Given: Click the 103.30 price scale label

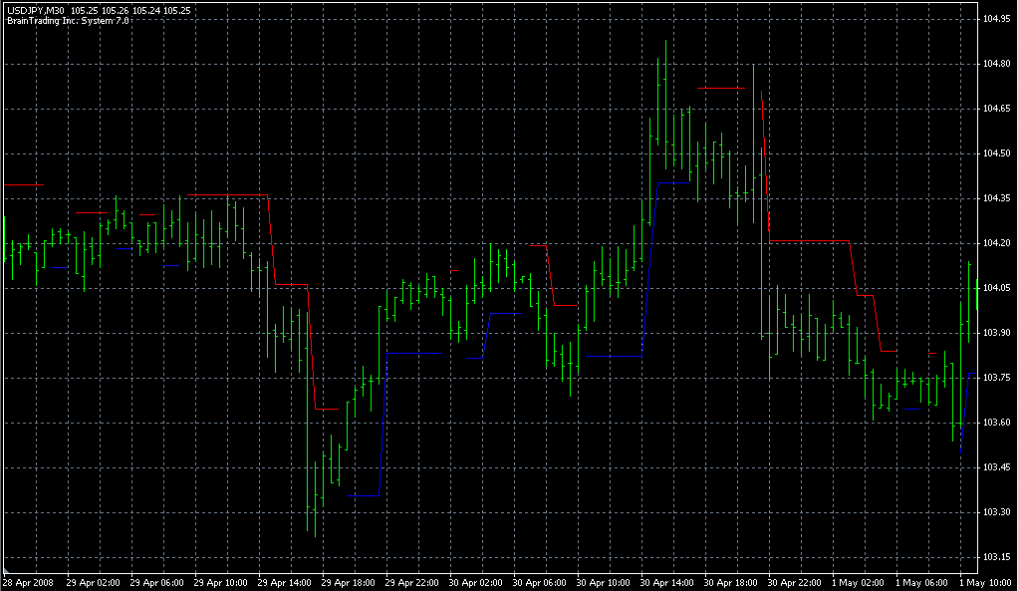Looking at the screenshot, I should [x=996, y=513].
